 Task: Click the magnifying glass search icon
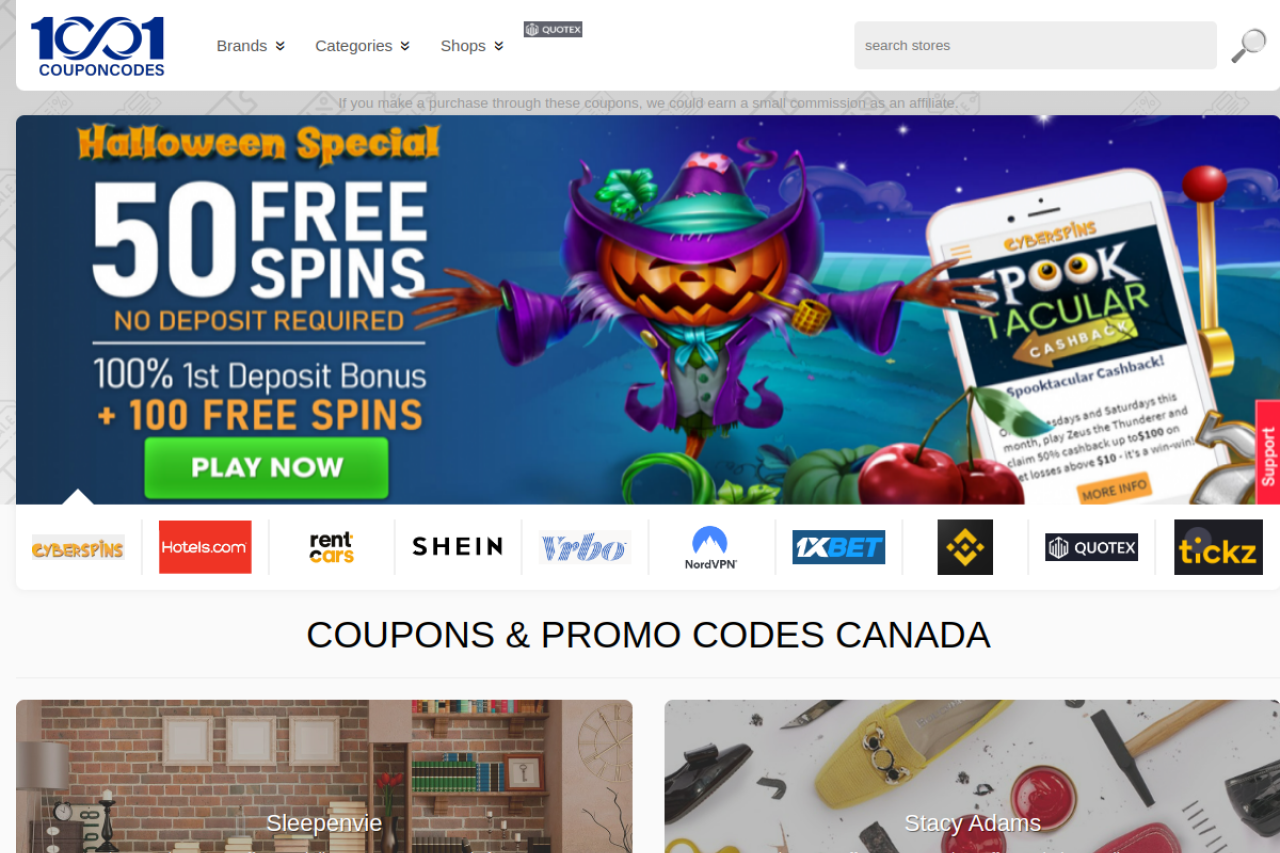click(1248, 45)
